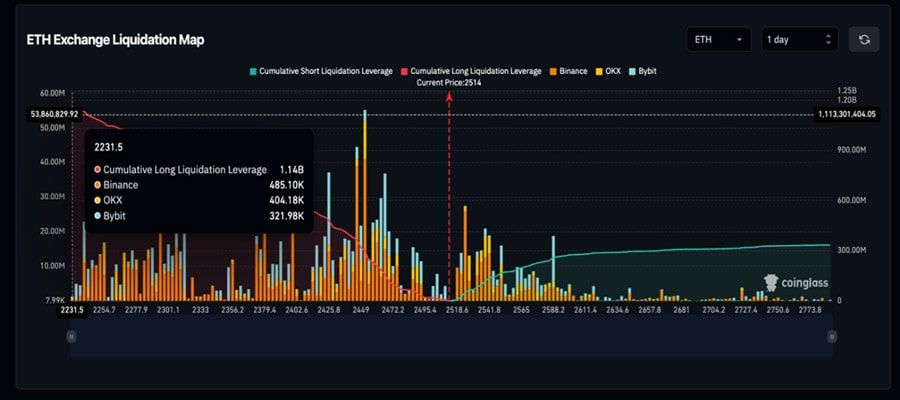
Task: Click the red Long Liquidation legend swatch
Action: click(x=404, y=72)
